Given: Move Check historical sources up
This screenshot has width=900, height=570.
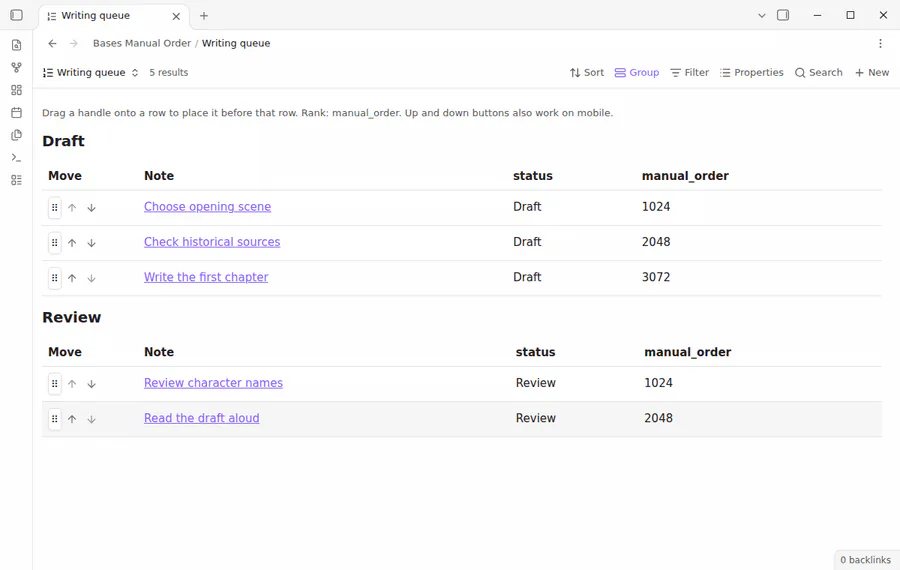Looking at the screenshot, I should [x=72, y=243].
